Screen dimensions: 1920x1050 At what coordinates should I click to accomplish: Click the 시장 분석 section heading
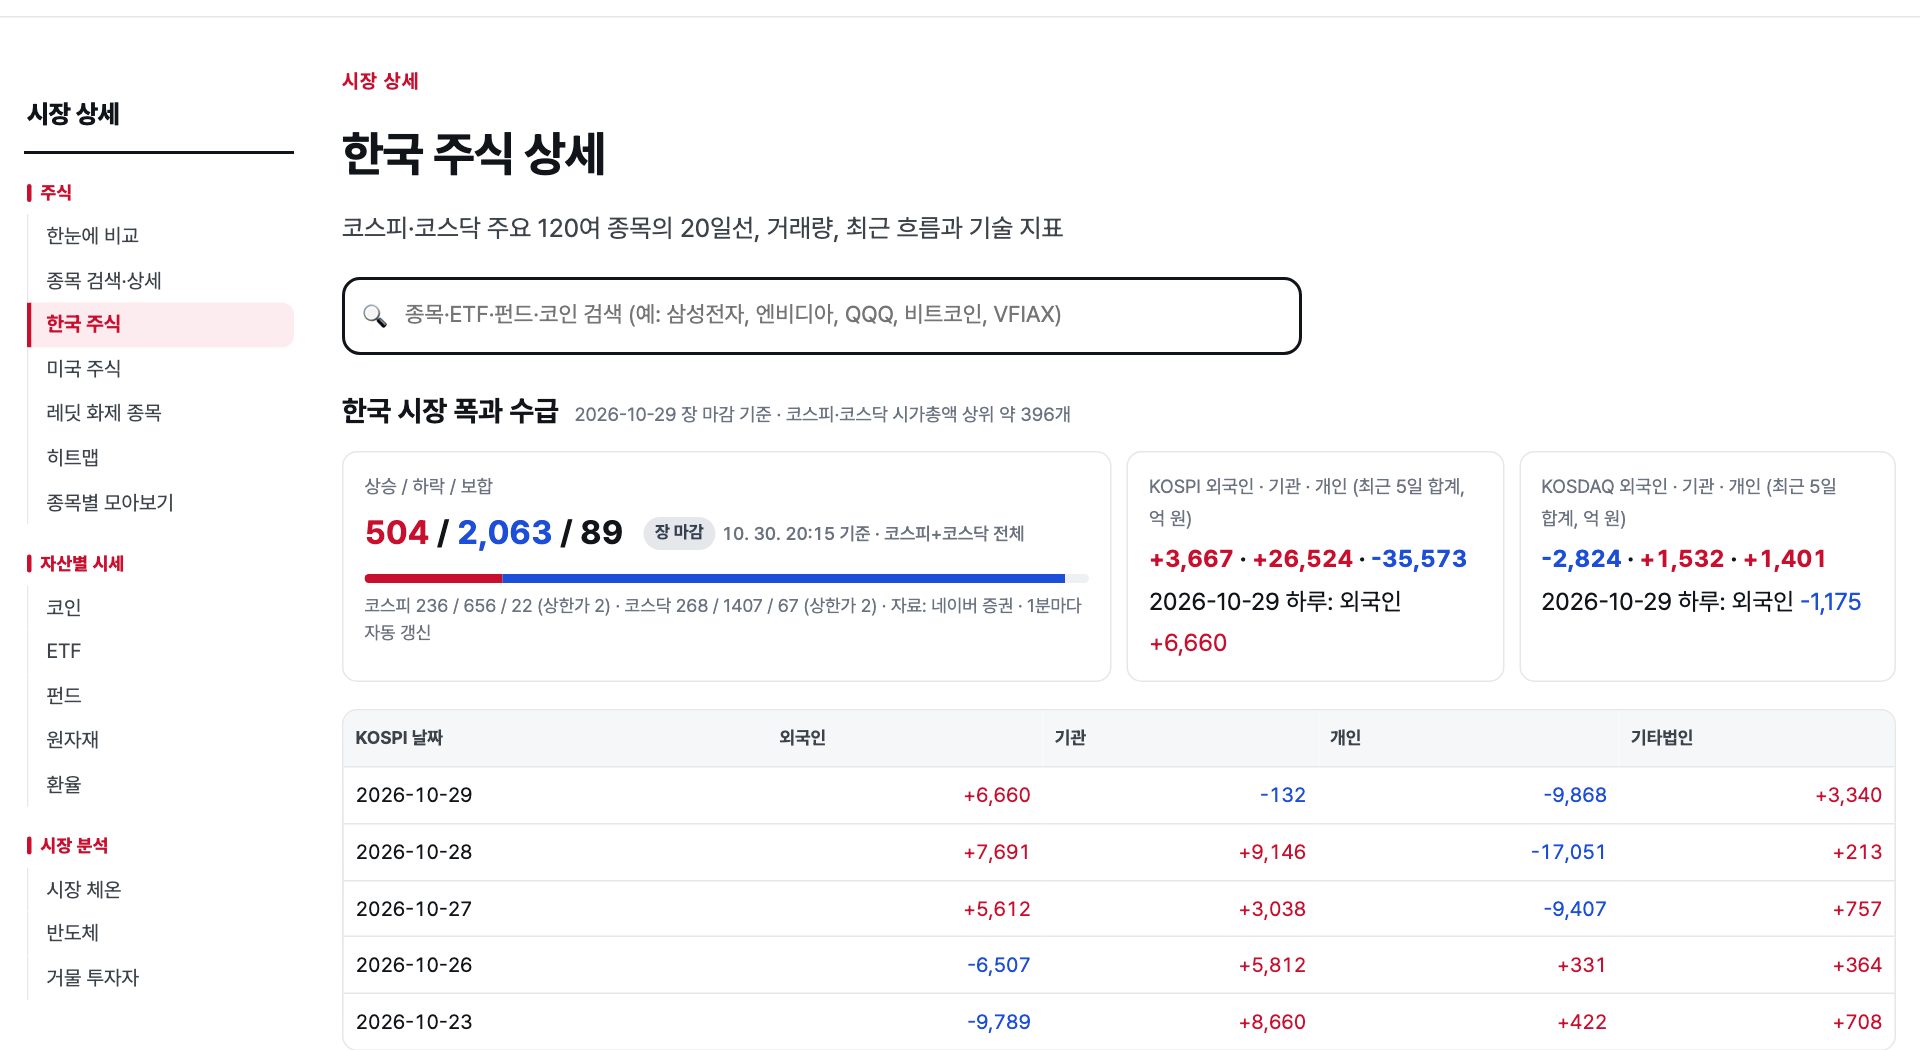point(74,845)
